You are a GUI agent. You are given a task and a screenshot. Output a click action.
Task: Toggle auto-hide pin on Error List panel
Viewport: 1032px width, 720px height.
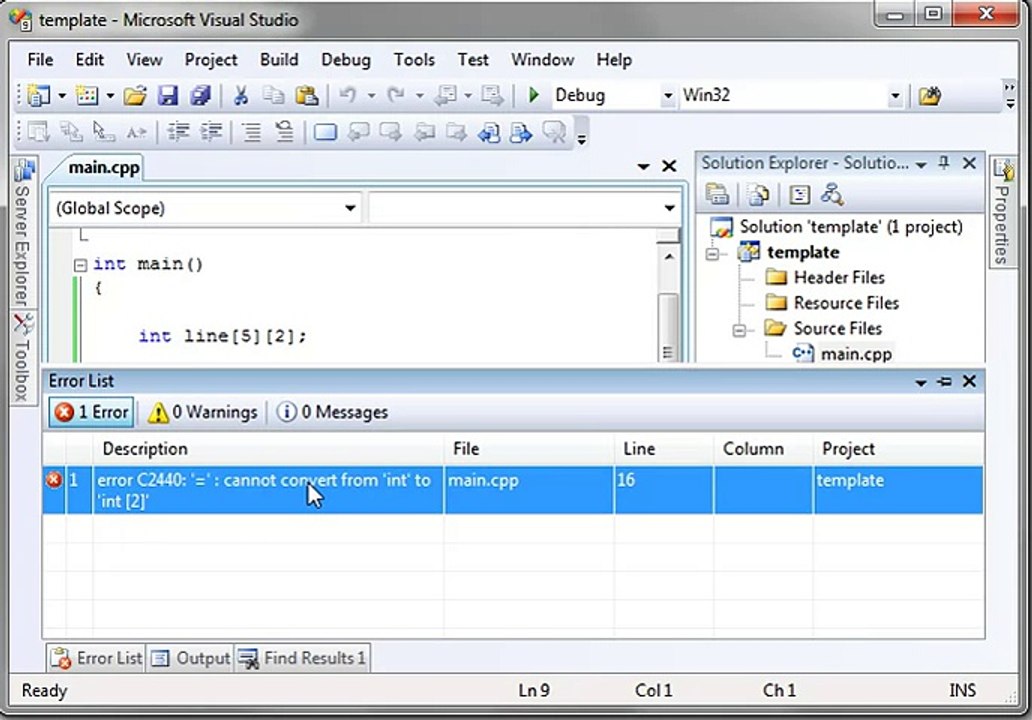coord(944,381)
